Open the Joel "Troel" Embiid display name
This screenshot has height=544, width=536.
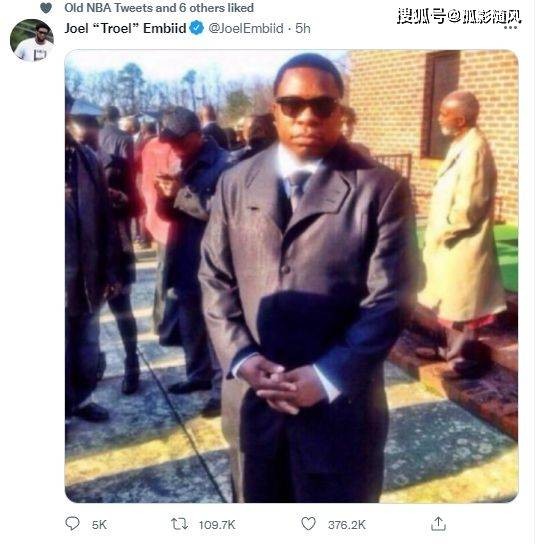(125, 28)
